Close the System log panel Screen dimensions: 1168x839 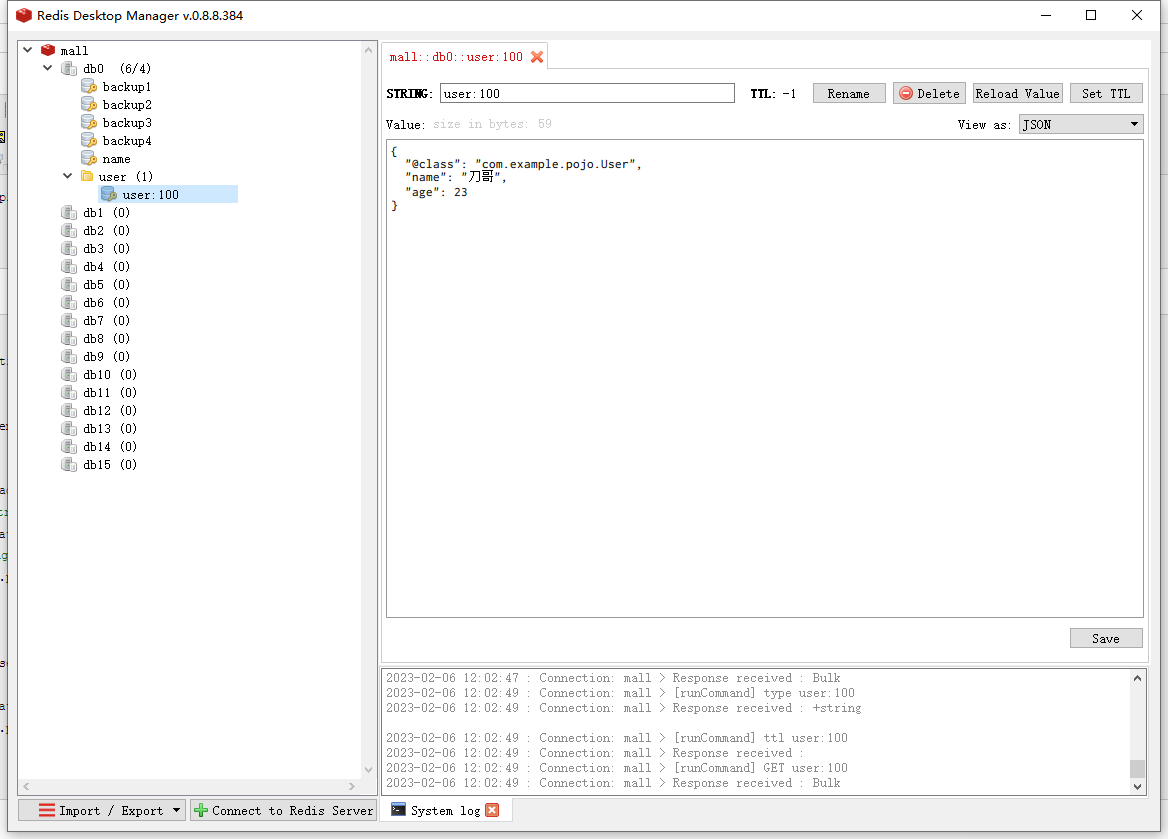[x=492, y=810]
